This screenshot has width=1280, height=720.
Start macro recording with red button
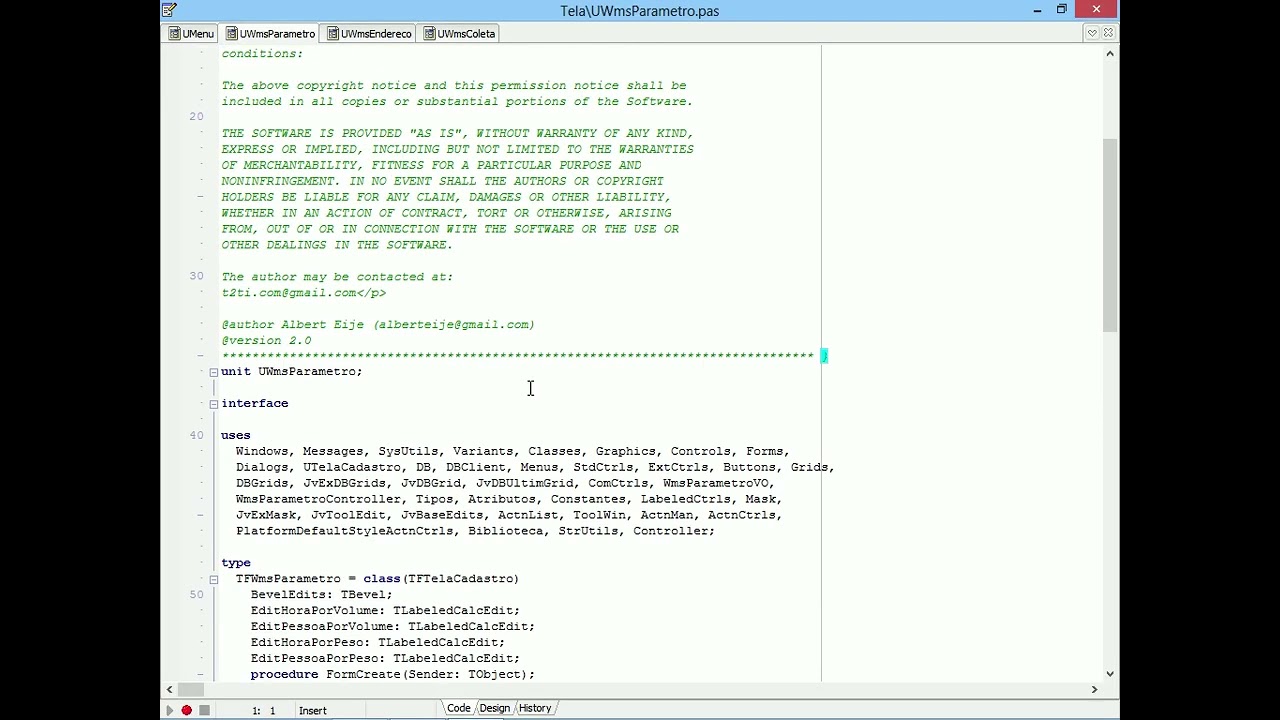(186, 710)
